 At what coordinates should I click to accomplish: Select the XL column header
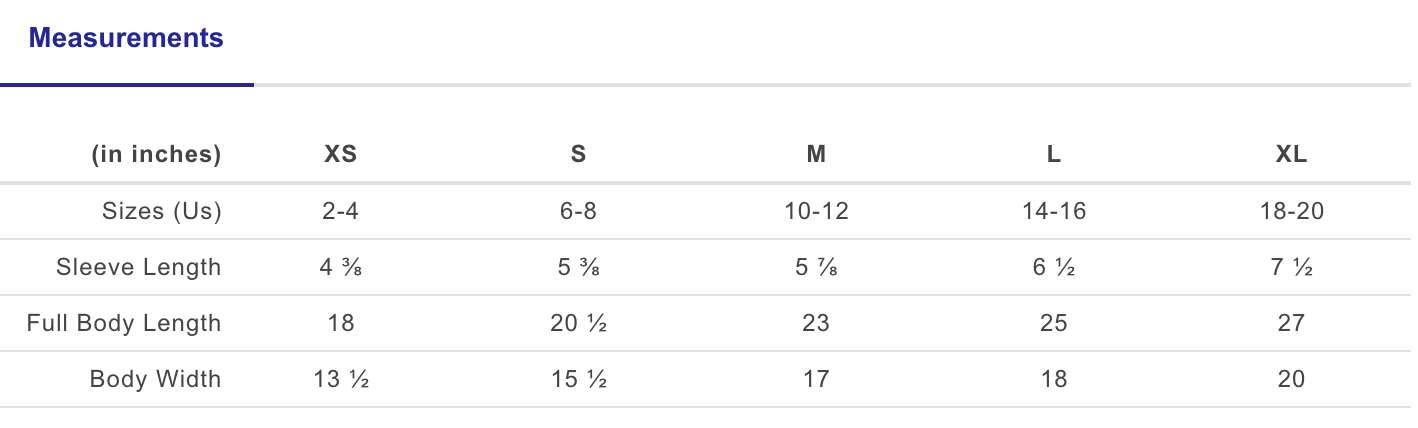click(1291, 155)
